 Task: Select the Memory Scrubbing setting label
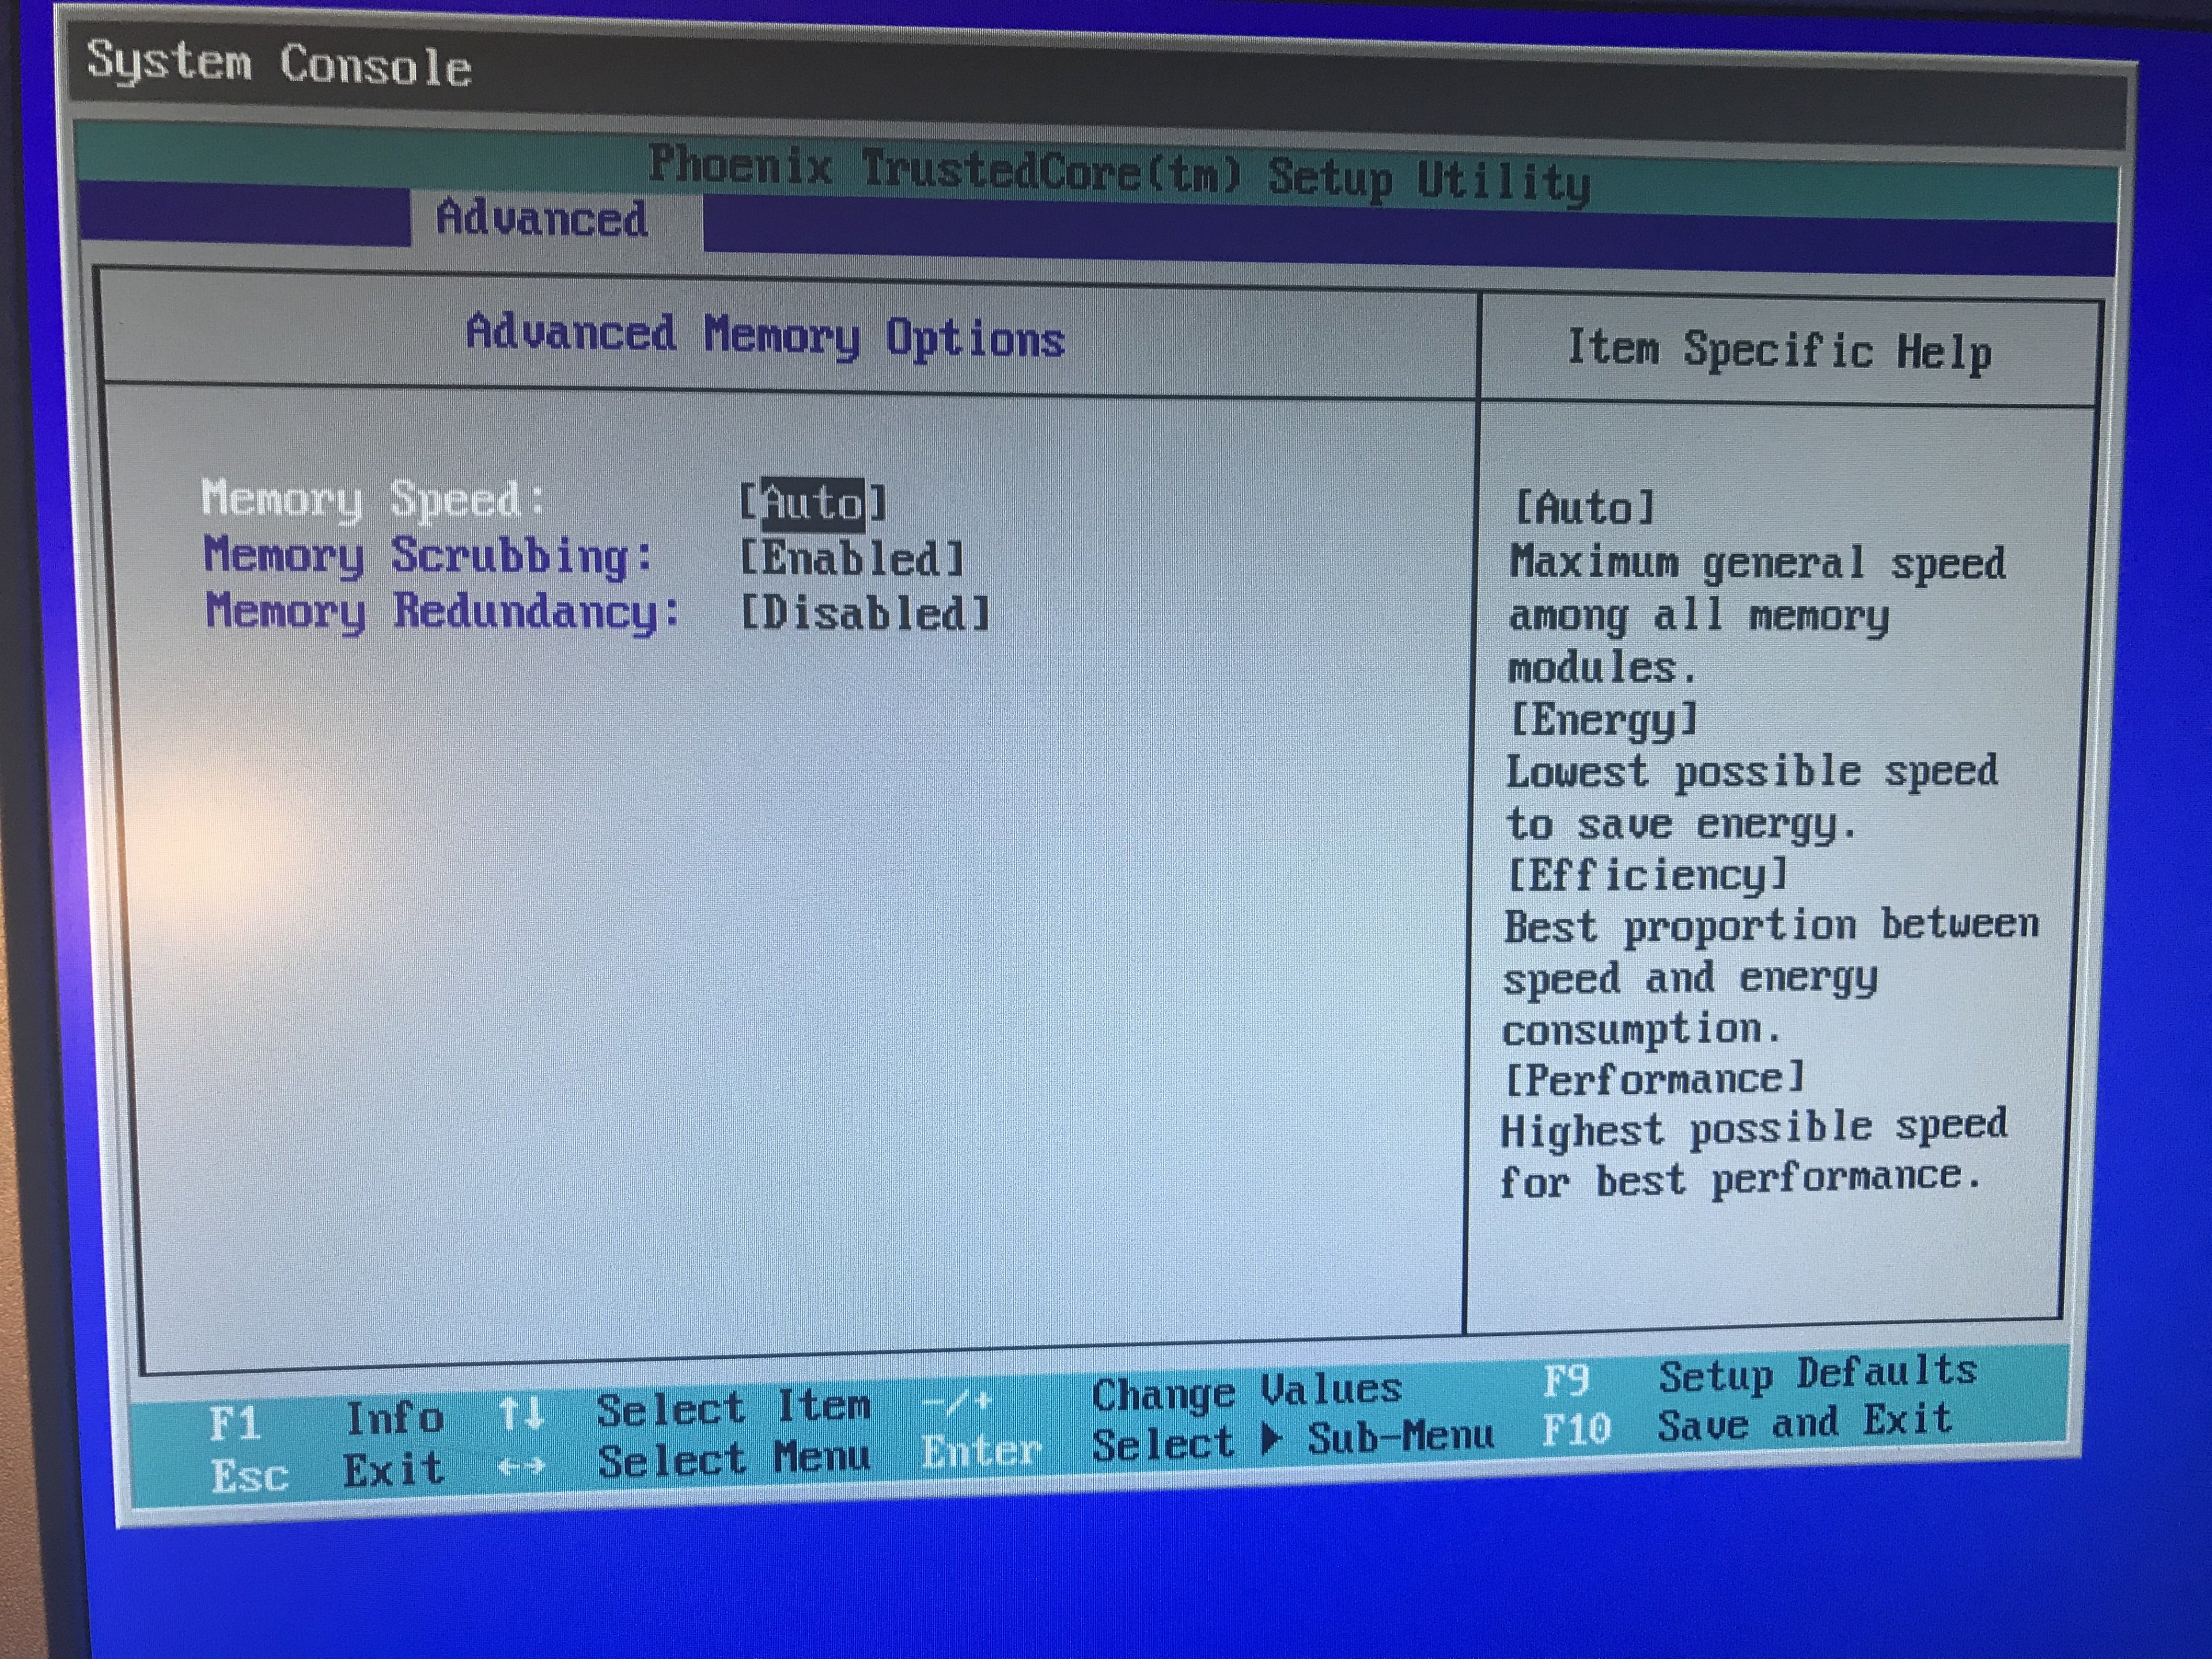click(428, 556)
